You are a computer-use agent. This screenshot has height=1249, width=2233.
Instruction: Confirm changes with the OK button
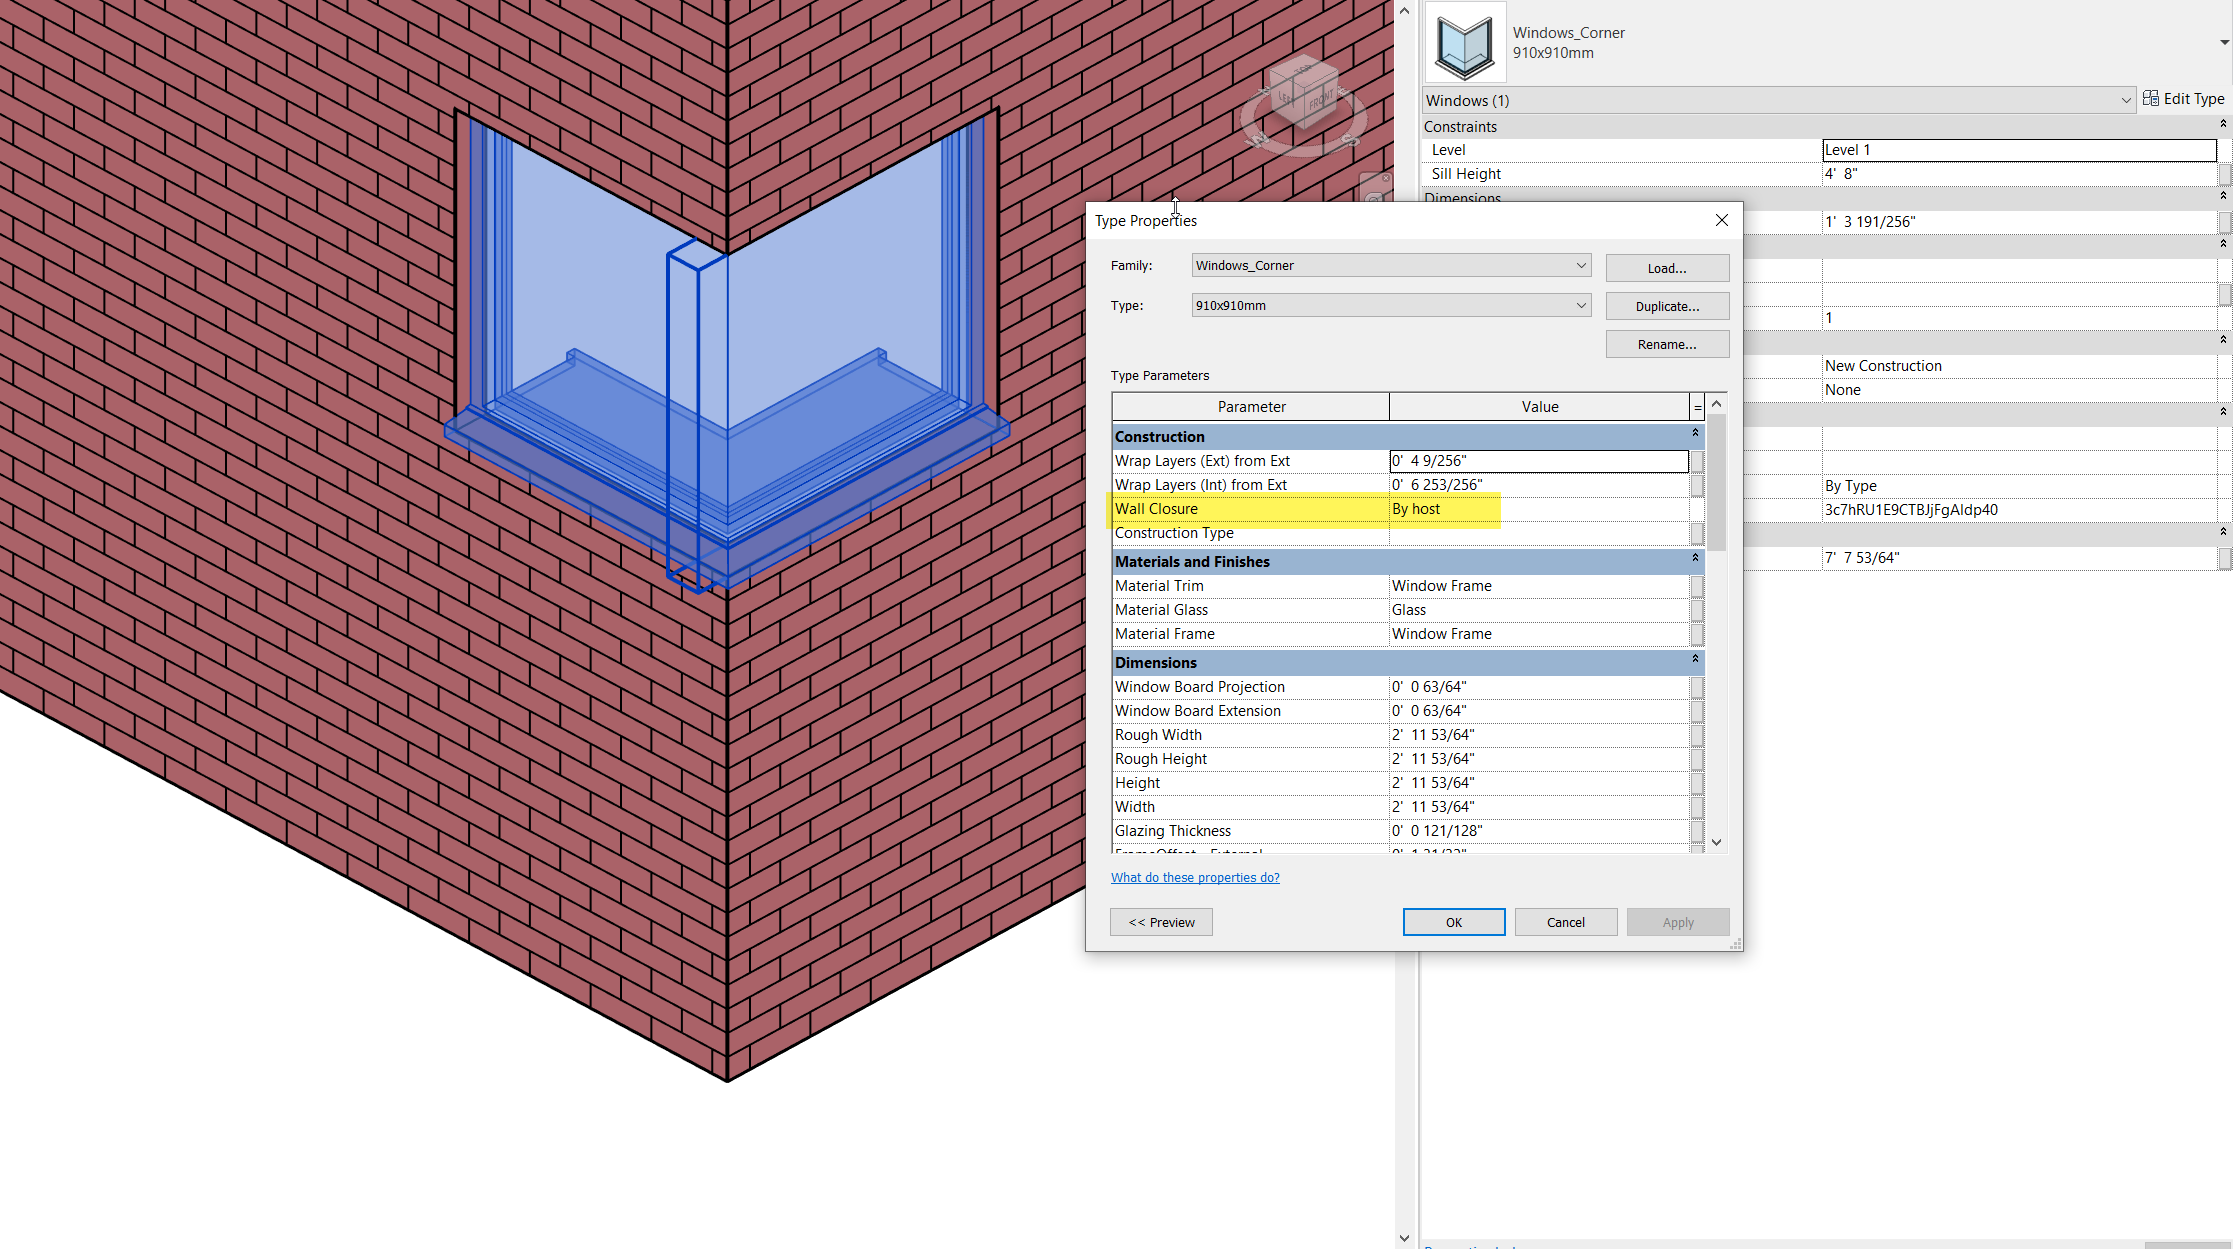[1453, 921]
